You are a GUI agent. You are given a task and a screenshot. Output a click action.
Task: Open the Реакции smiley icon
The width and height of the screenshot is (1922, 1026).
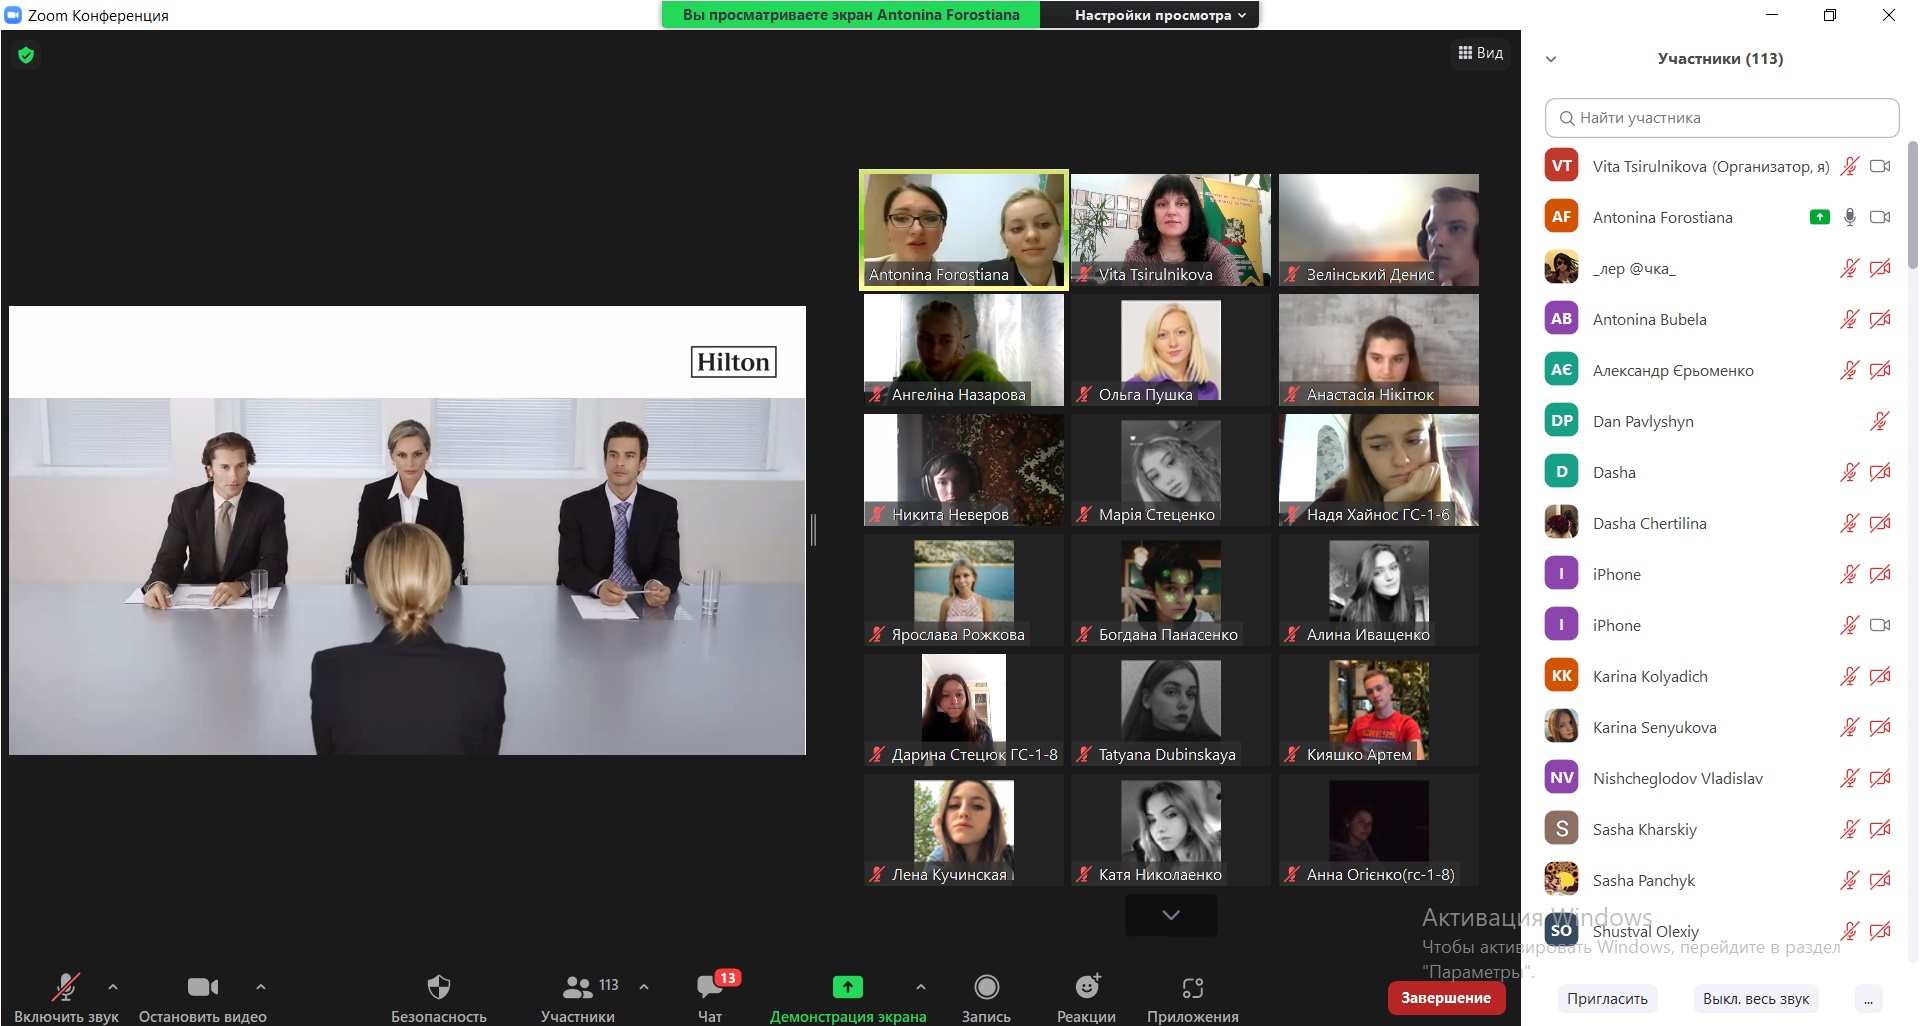tap(1087, 987)
